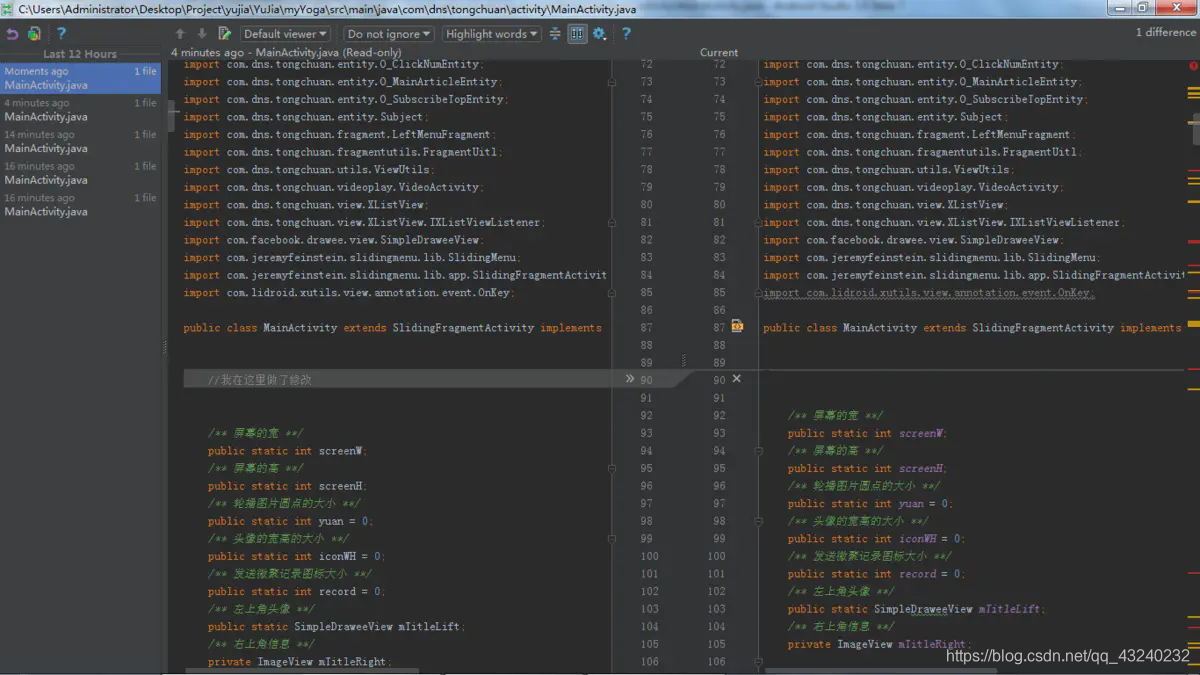Viewport: 1200px width, 675px height.
Task: Open the diff settings gear menu
Action: (x=599, y=34)
